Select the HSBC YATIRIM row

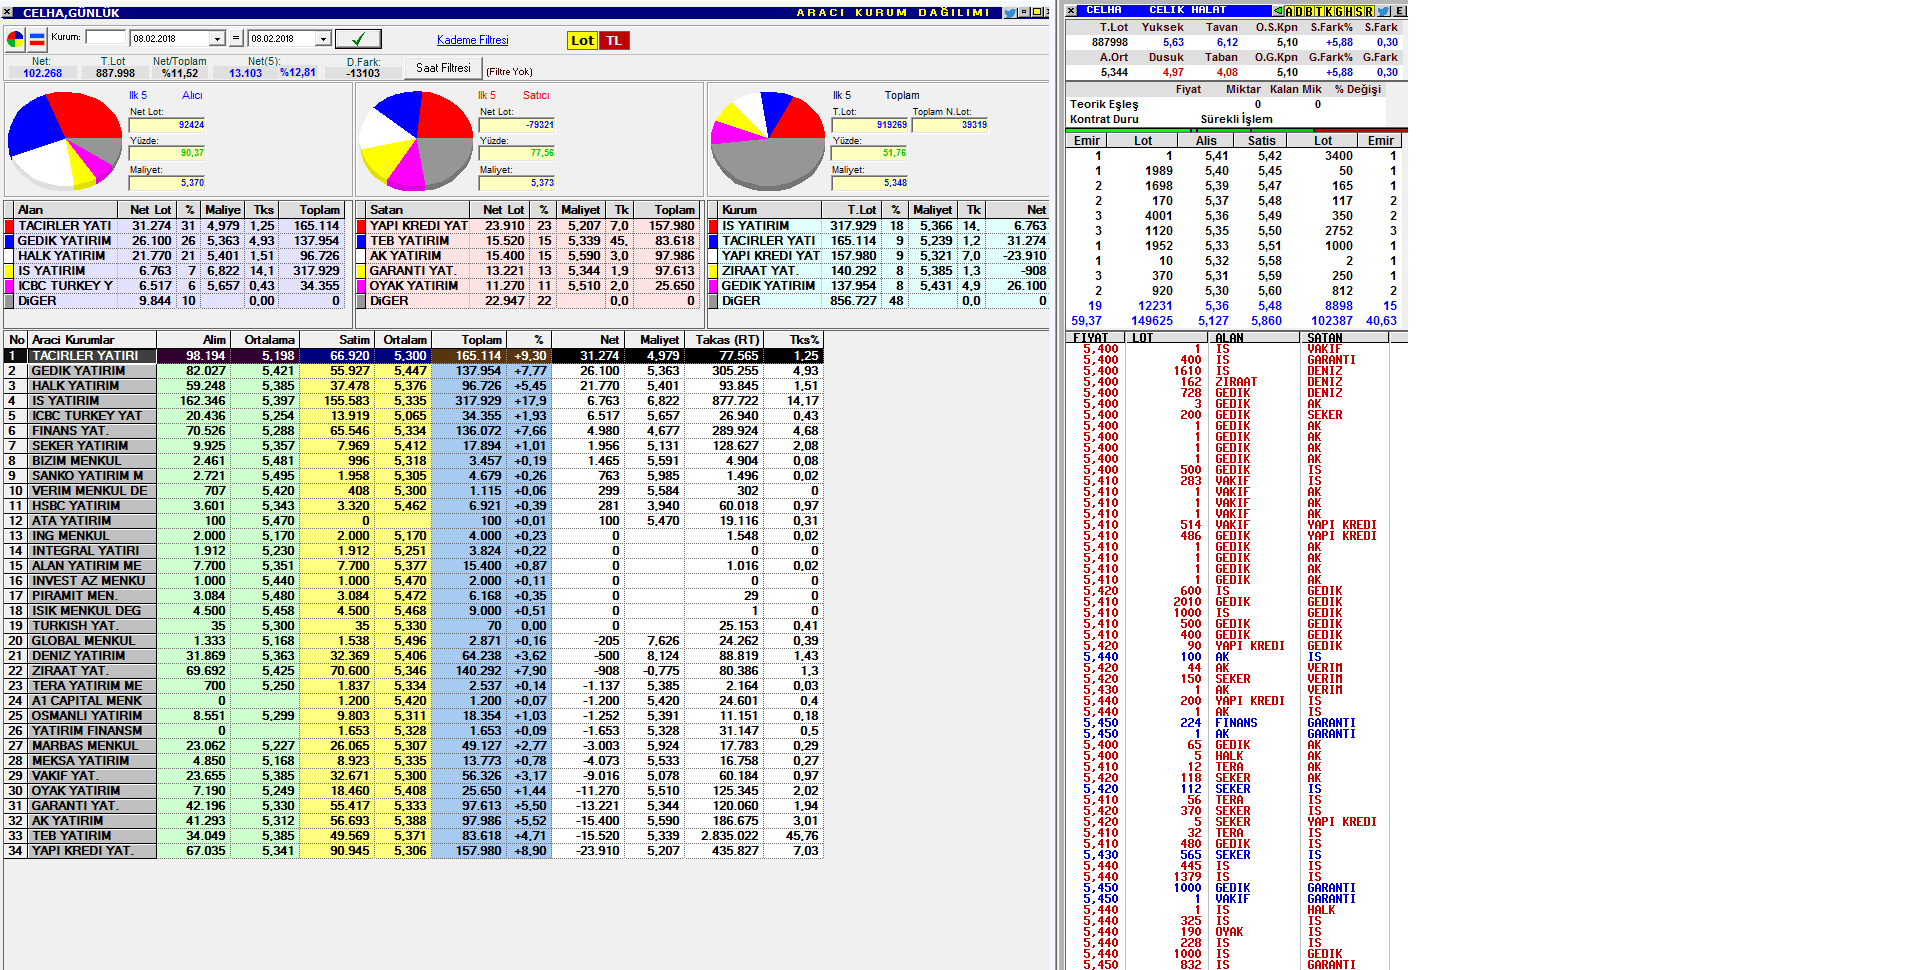[x=413, y=506]
